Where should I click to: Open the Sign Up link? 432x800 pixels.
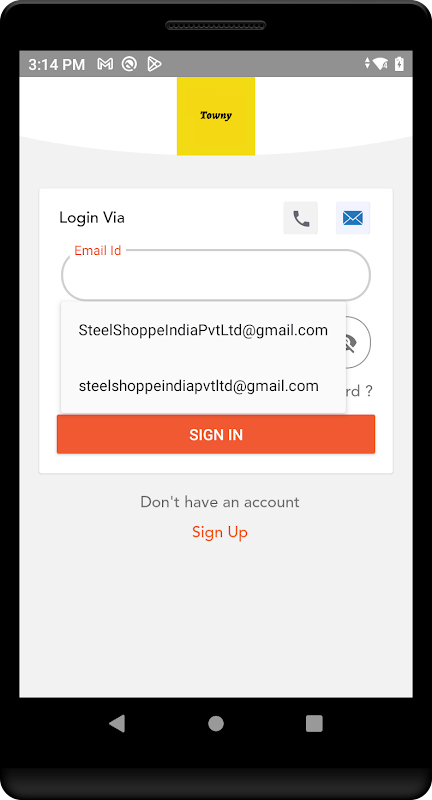pyautogui.click(x=220, y=532)
